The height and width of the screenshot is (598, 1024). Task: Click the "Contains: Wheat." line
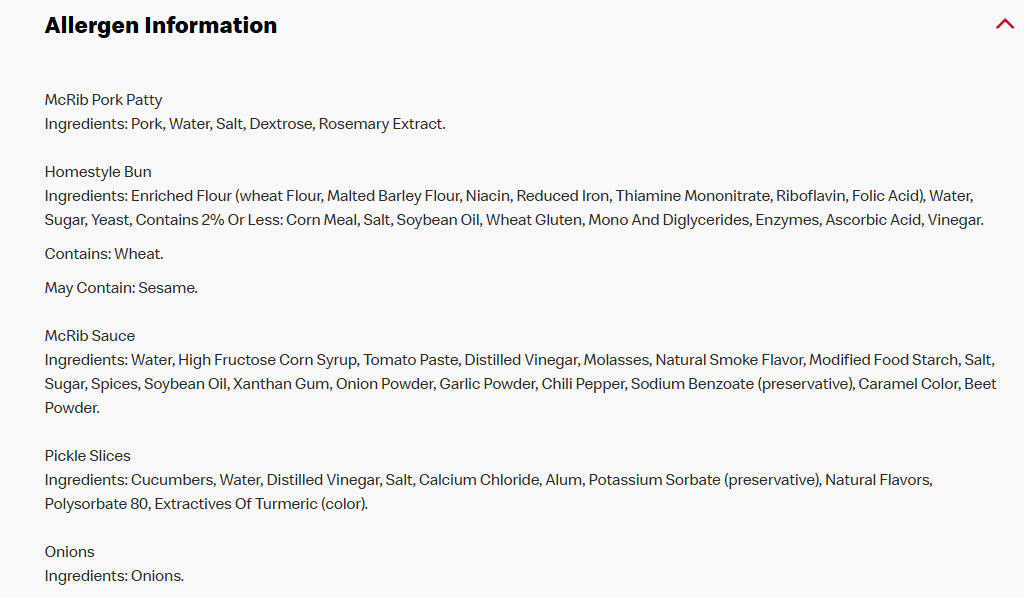104,254
